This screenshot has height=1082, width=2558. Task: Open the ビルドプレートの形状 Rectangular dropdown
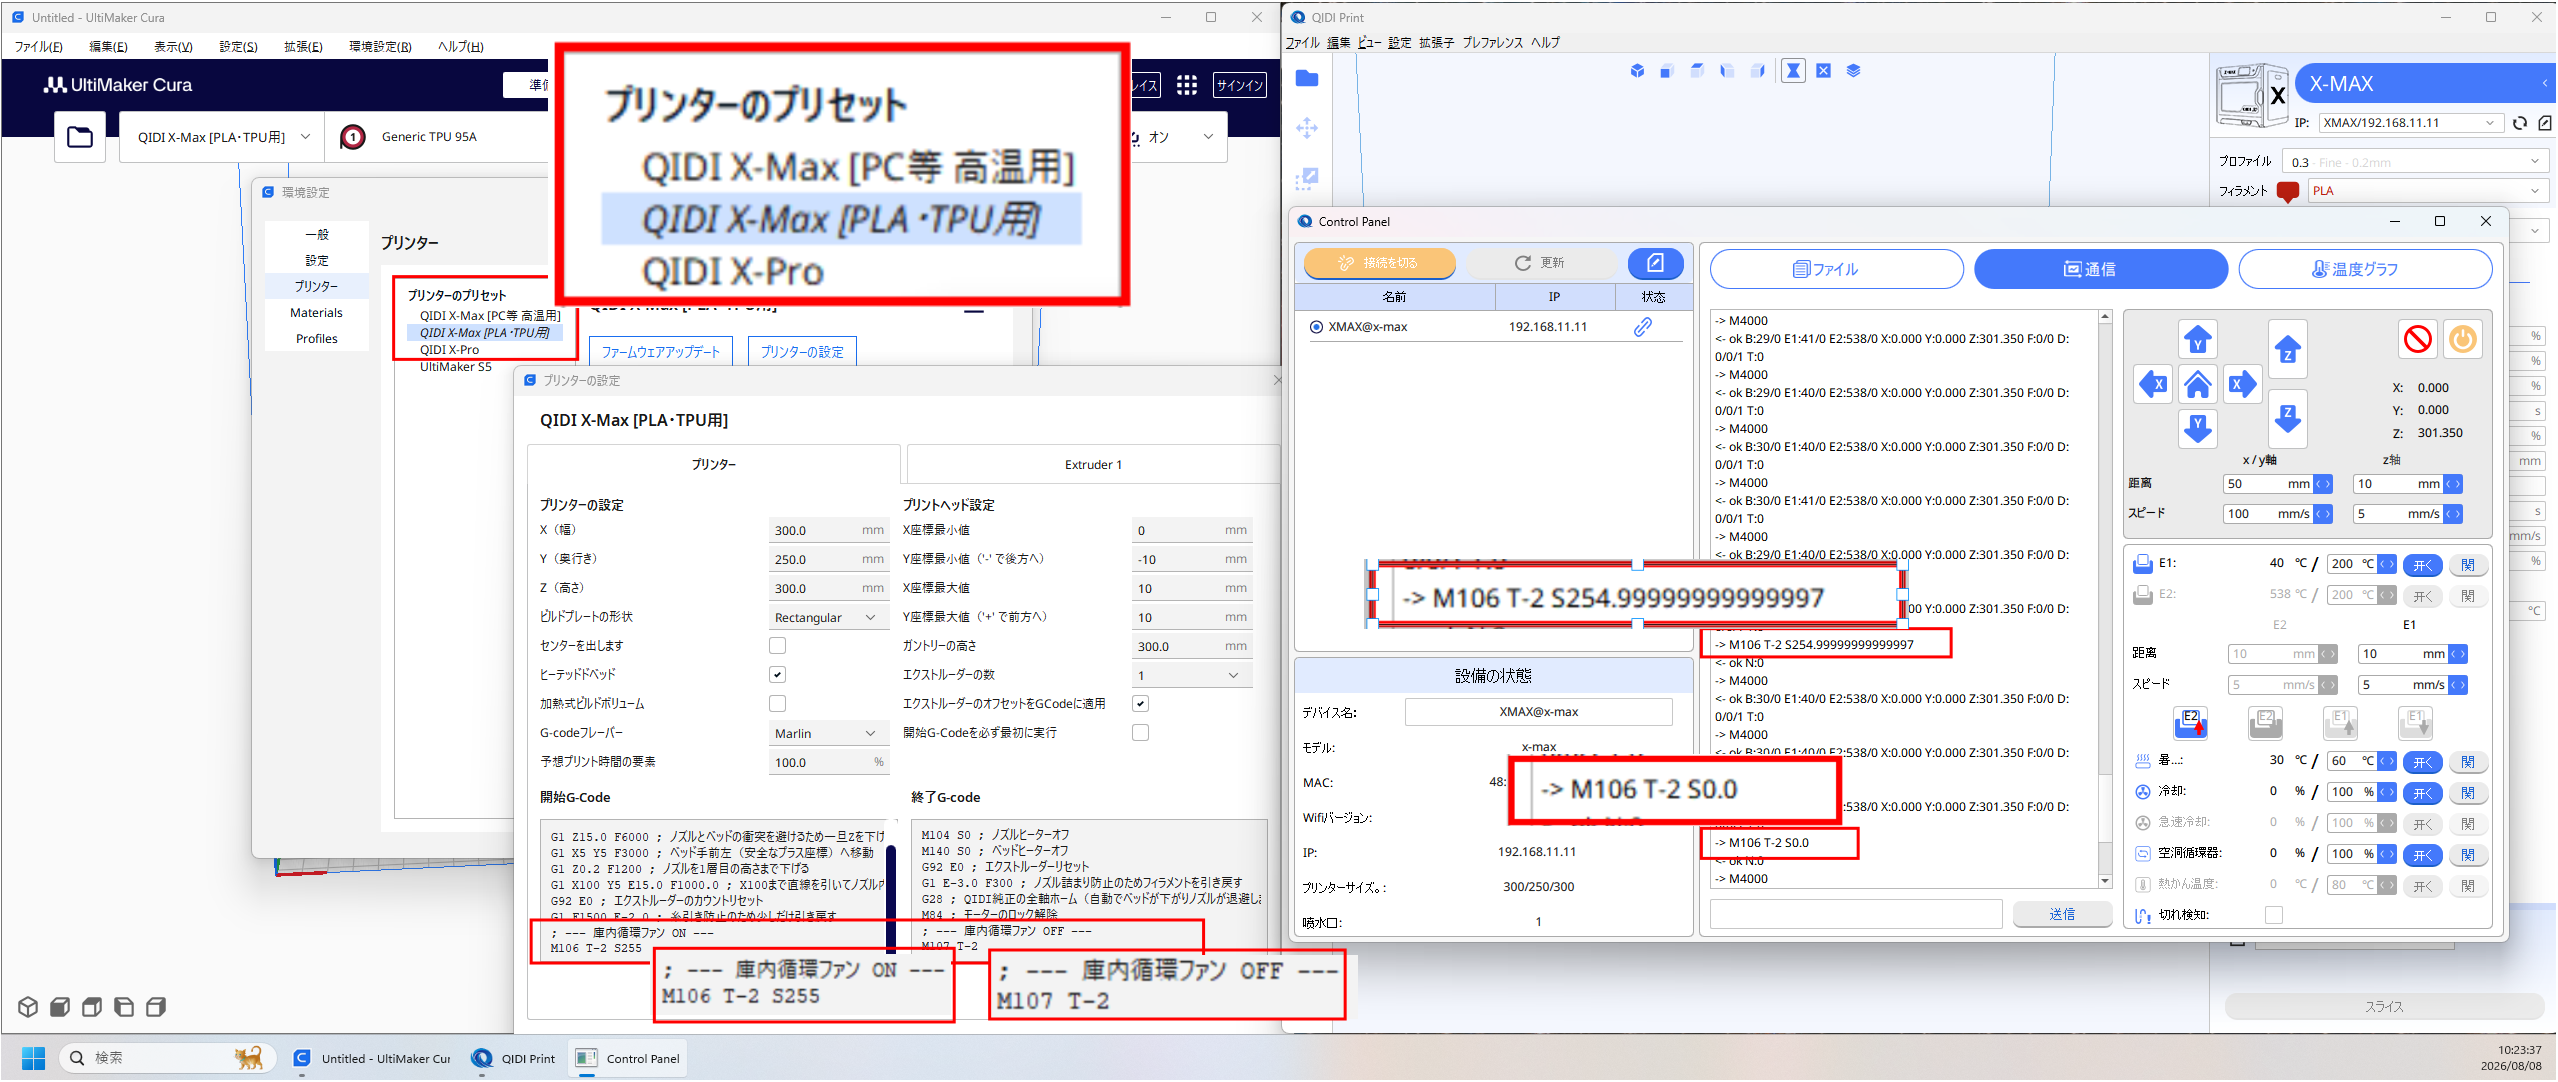pyautogui.click(x=827, y=618)
